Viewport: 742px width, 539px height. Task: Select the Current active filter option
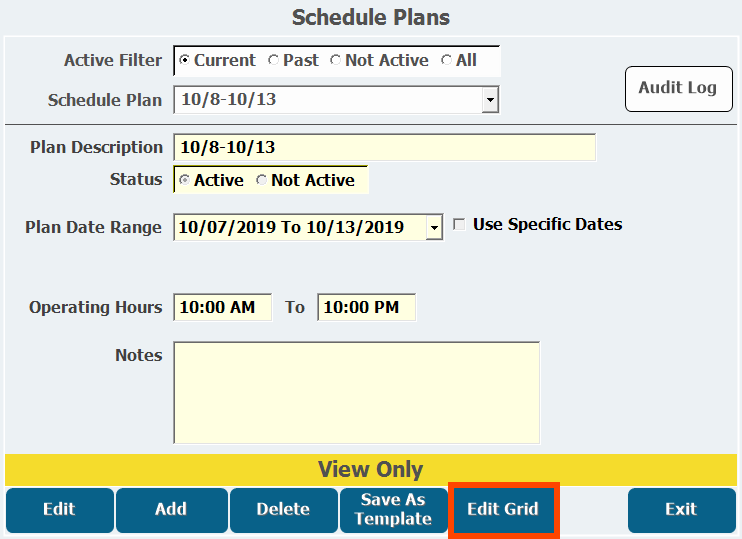tap(184, 61)
